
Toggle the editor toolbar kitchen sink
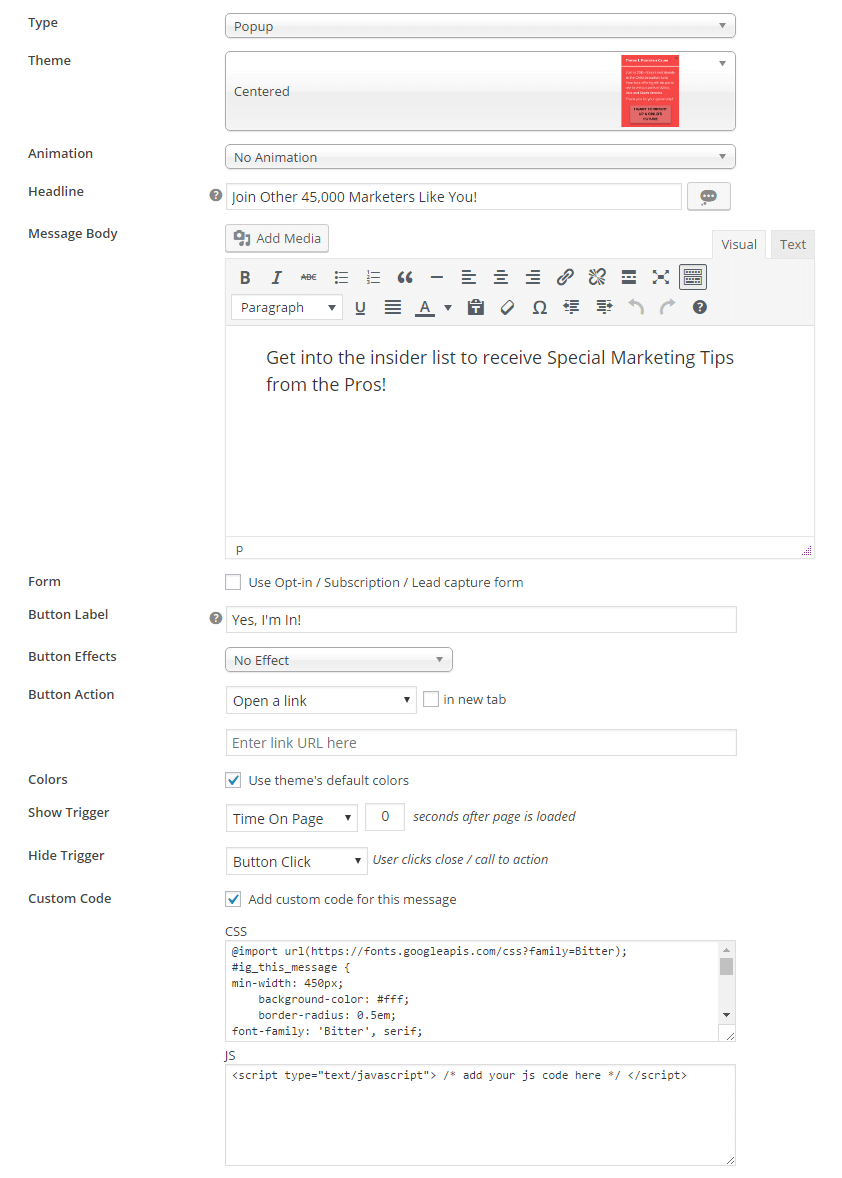pyautogui.click(x=693, y=277)
